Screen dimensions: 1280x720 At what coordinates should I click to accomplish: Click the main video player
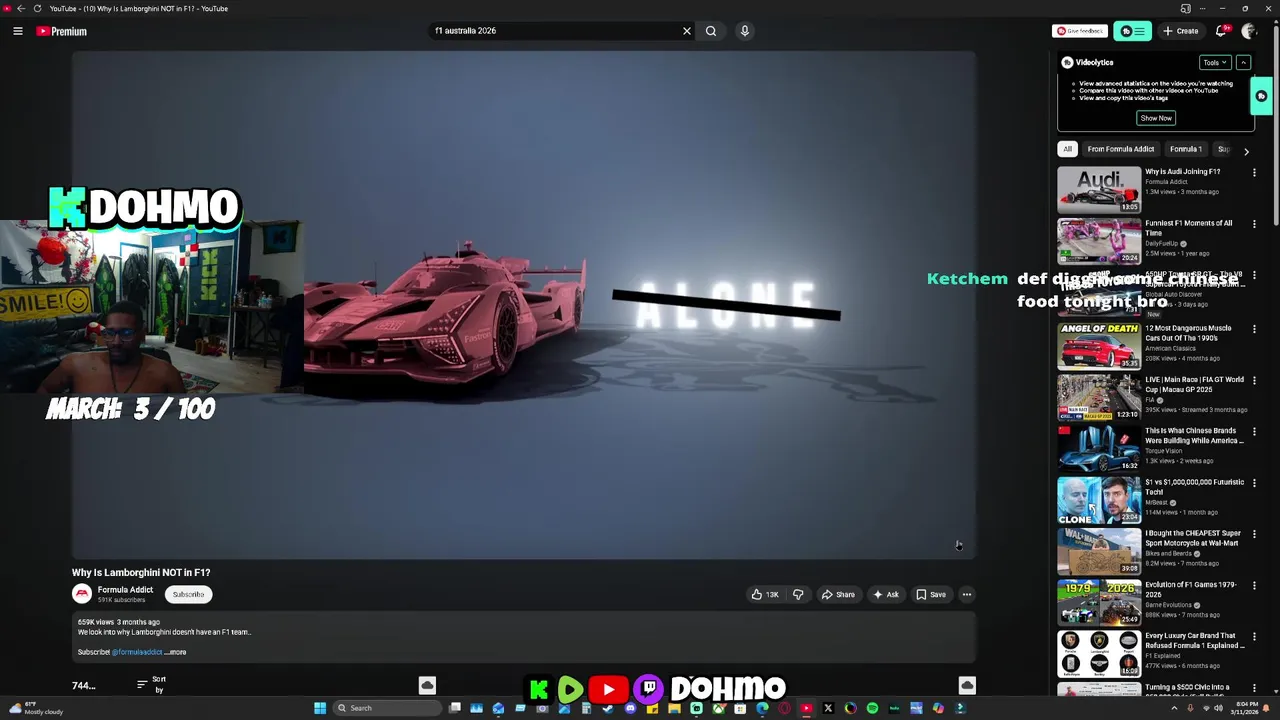tap(523, 305)
